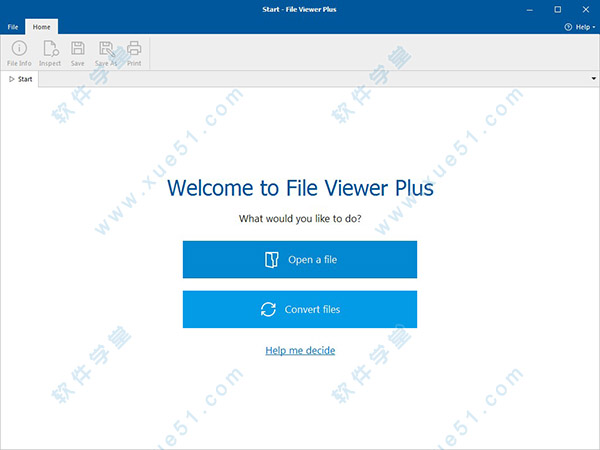Open the File menu tab
Viewport: 600px width, 450px height.
pos(13,27)
